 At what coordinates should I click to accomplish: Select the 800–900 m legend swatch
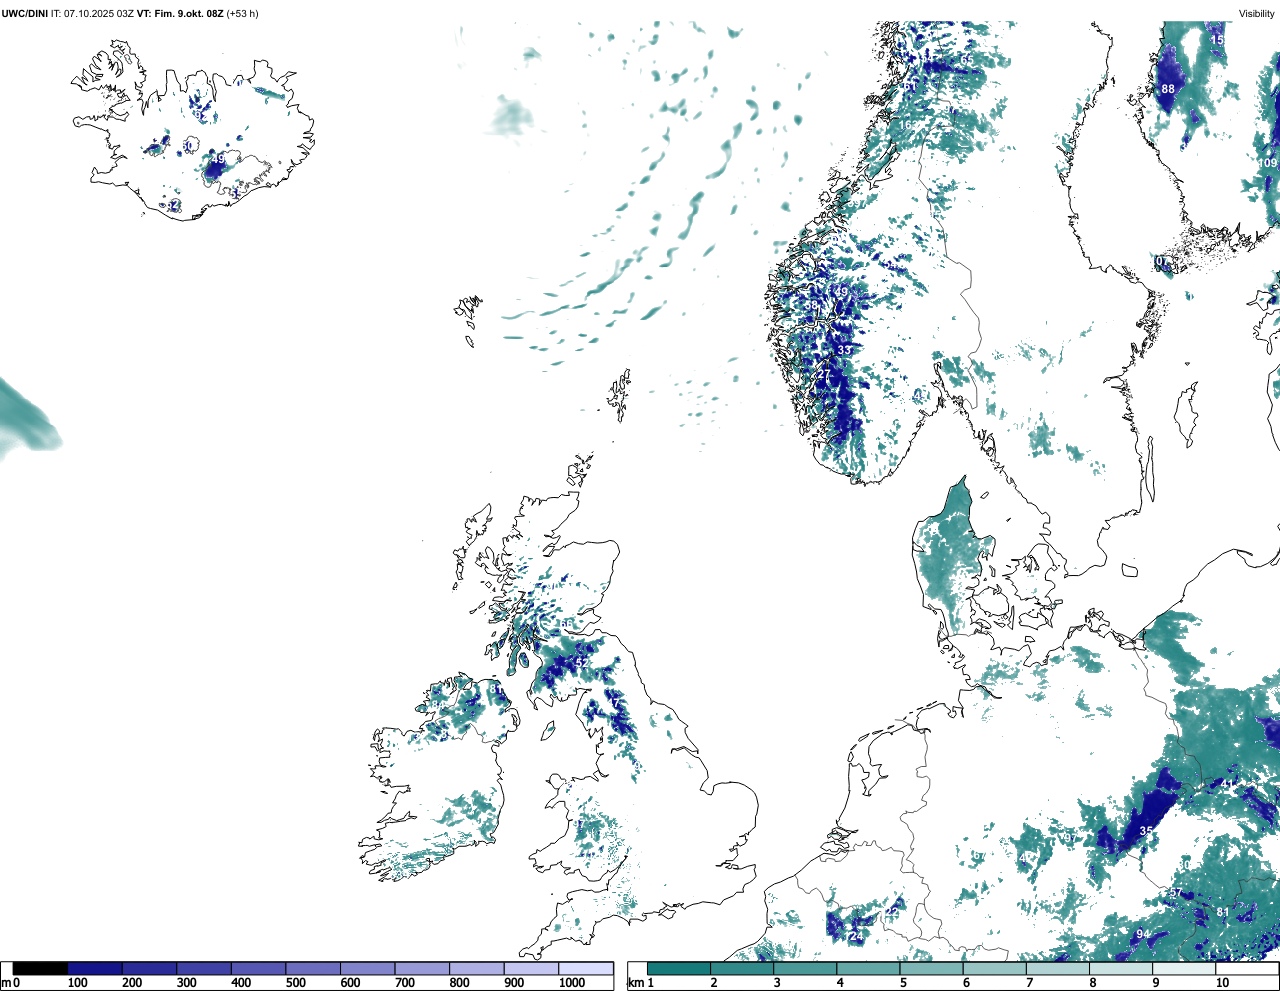tap(477, 968)
